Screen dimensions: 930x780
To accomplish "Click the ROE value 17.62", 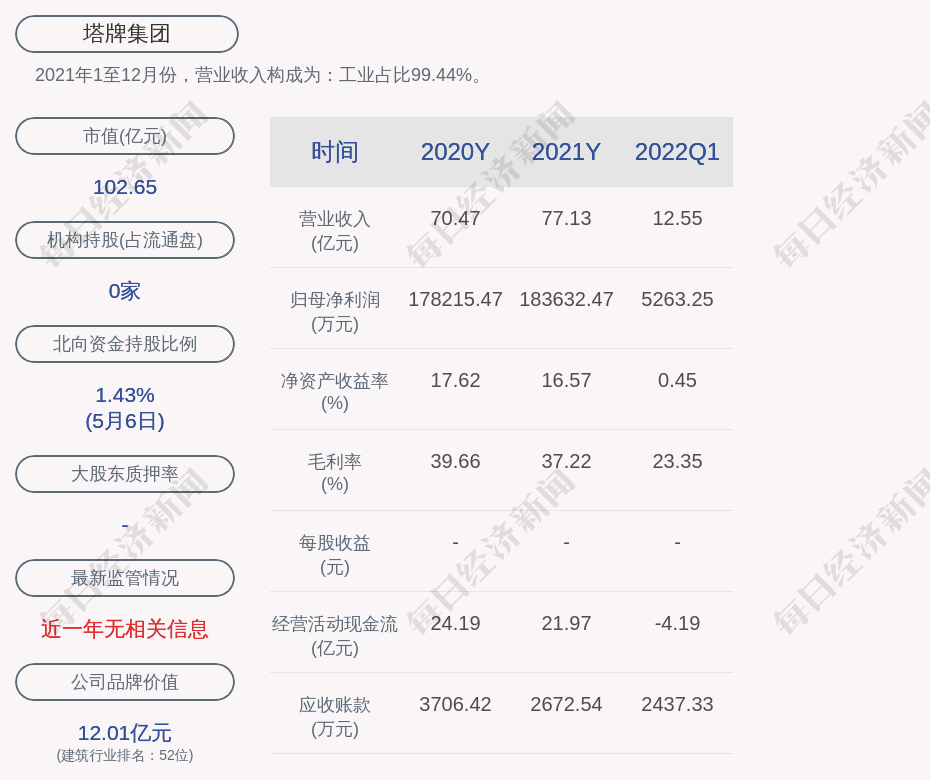I will [455, 380].
